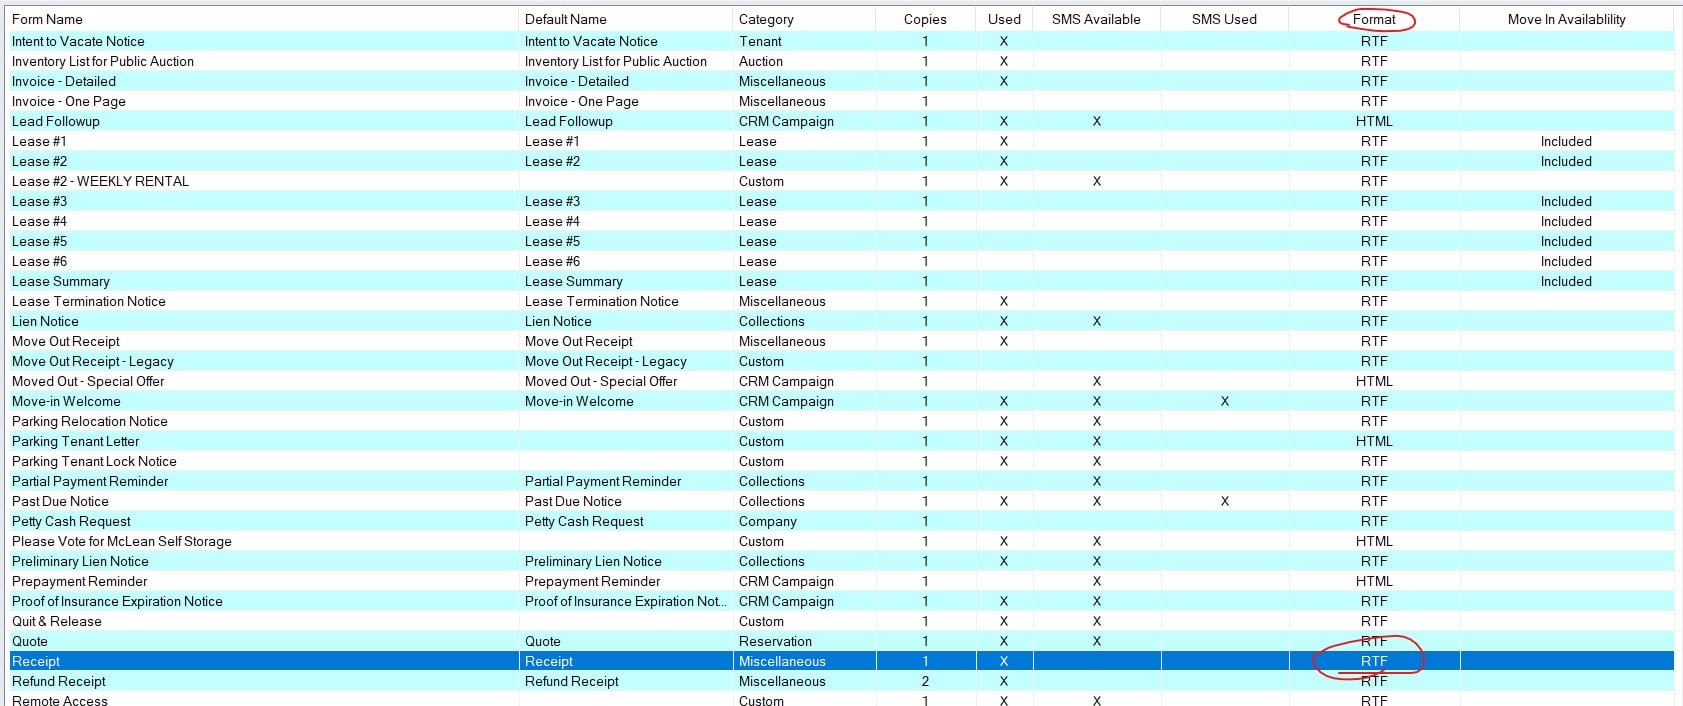The image size is (1683, 706).
Task: Select the Preliminary Lien Notice form name
Action: click(80, 561)
